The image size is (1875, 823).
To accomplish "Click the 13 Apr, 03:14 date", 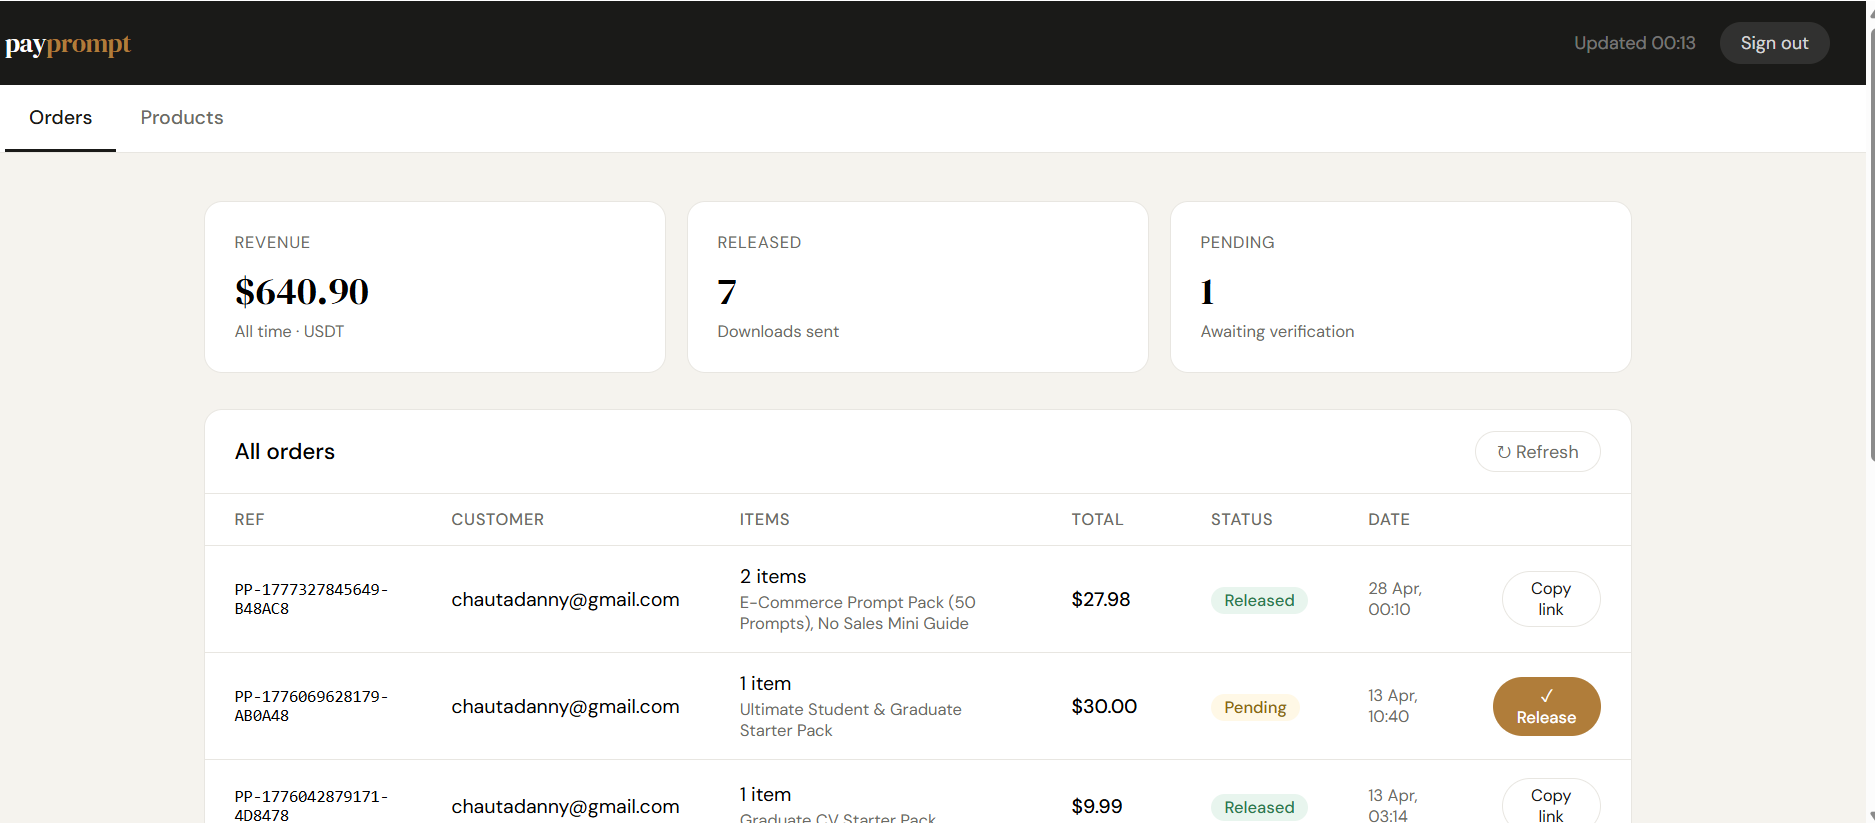I will 1392,805.
